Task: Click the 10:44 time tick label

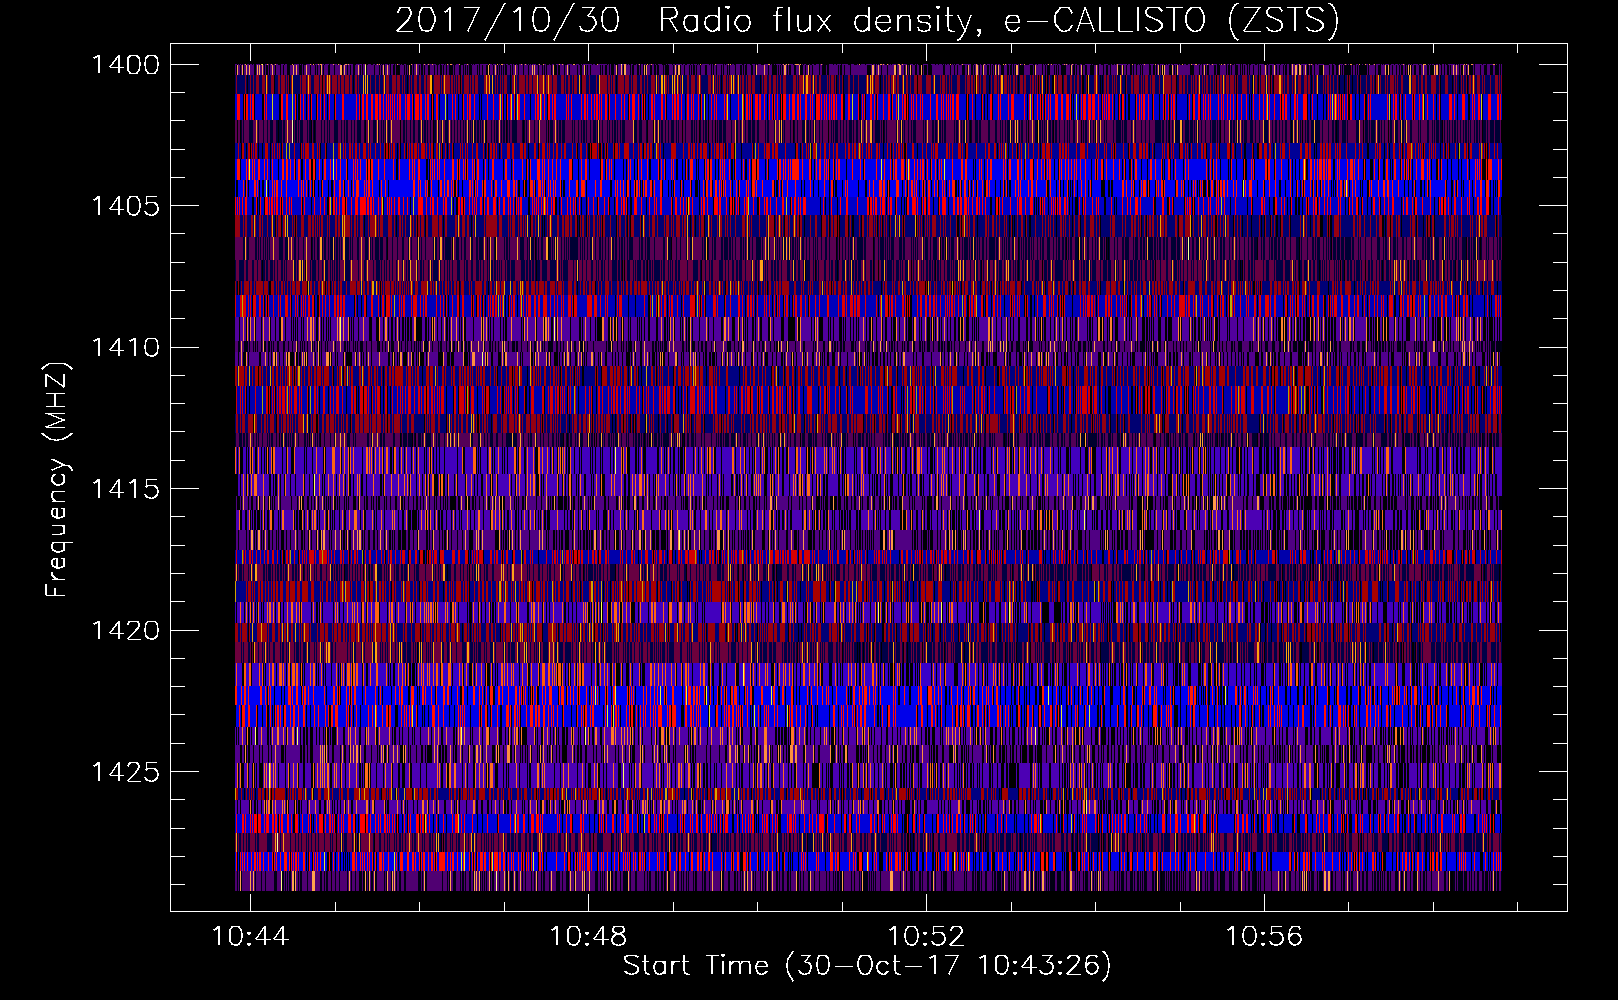Action: point(250,936)
